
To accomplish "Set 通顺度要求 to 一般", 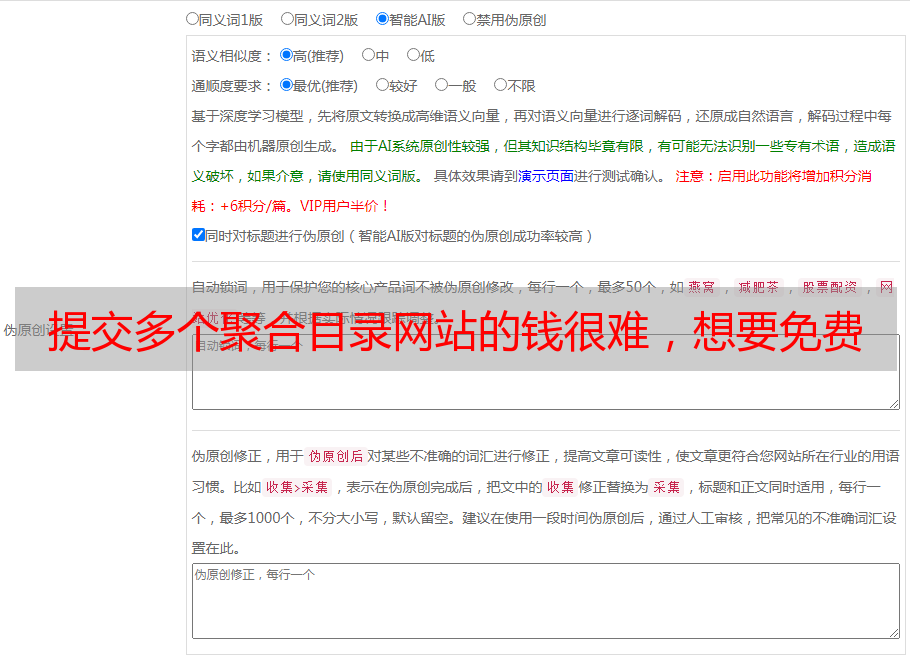I will click(x=442, y=85).
